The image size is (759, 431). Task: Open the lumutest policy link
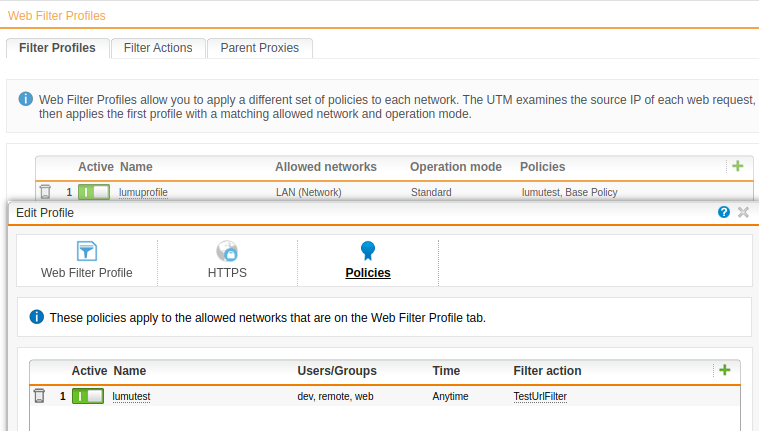131,397
